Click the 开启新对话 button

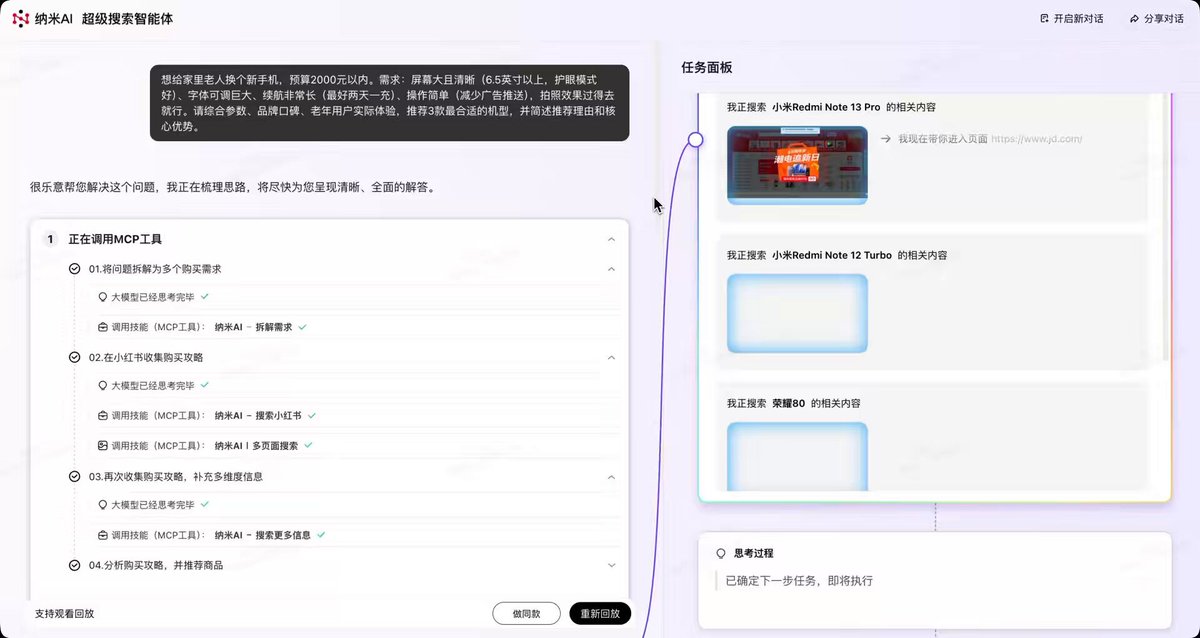(x=1072, y=19)
